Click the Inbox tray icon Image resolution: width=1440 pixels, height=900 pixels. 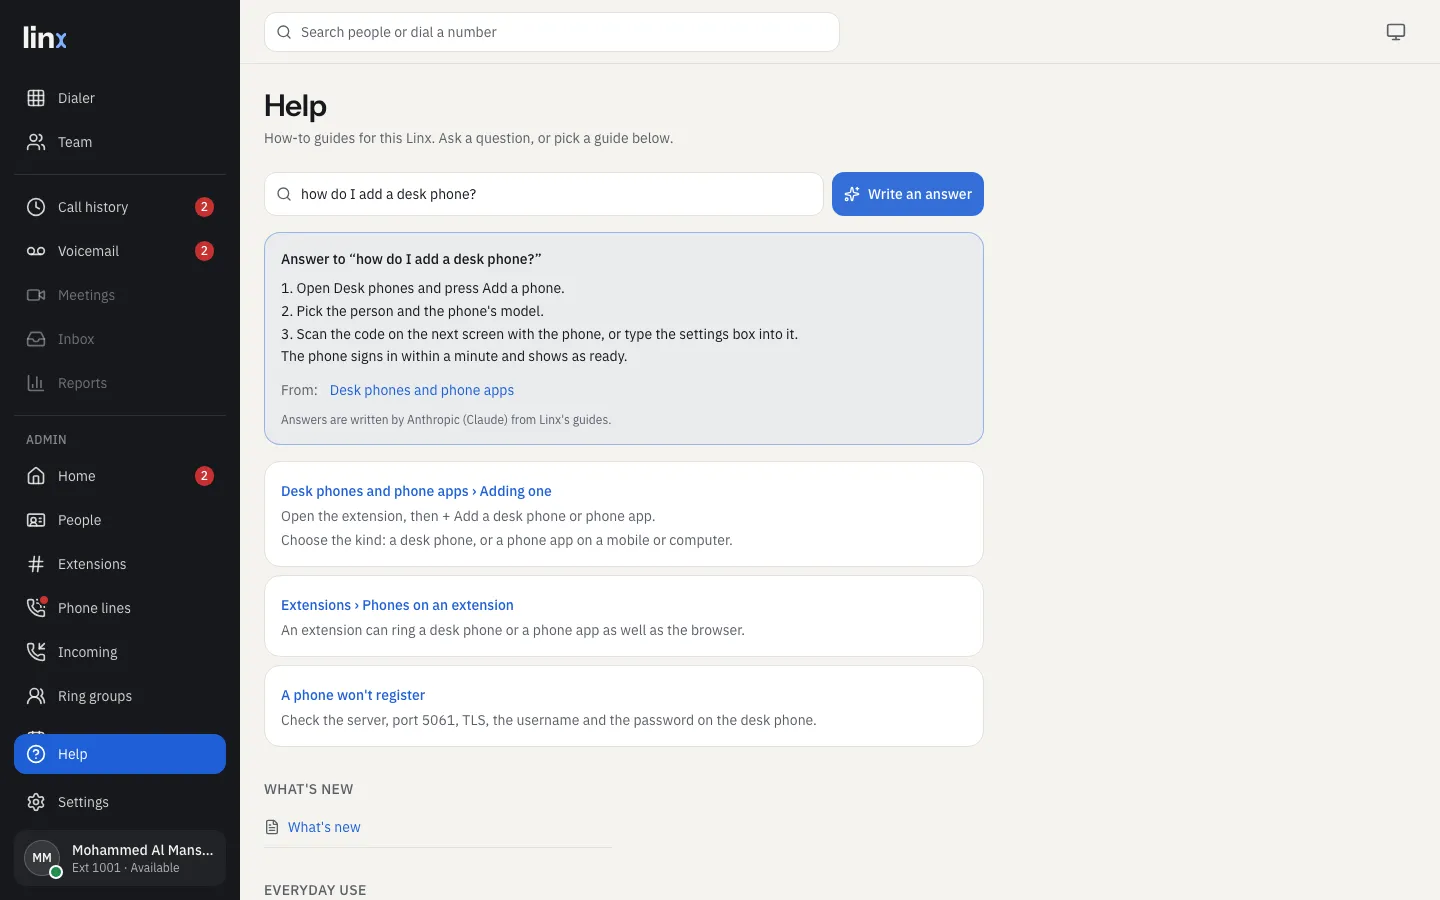click(x=36, y=339)
